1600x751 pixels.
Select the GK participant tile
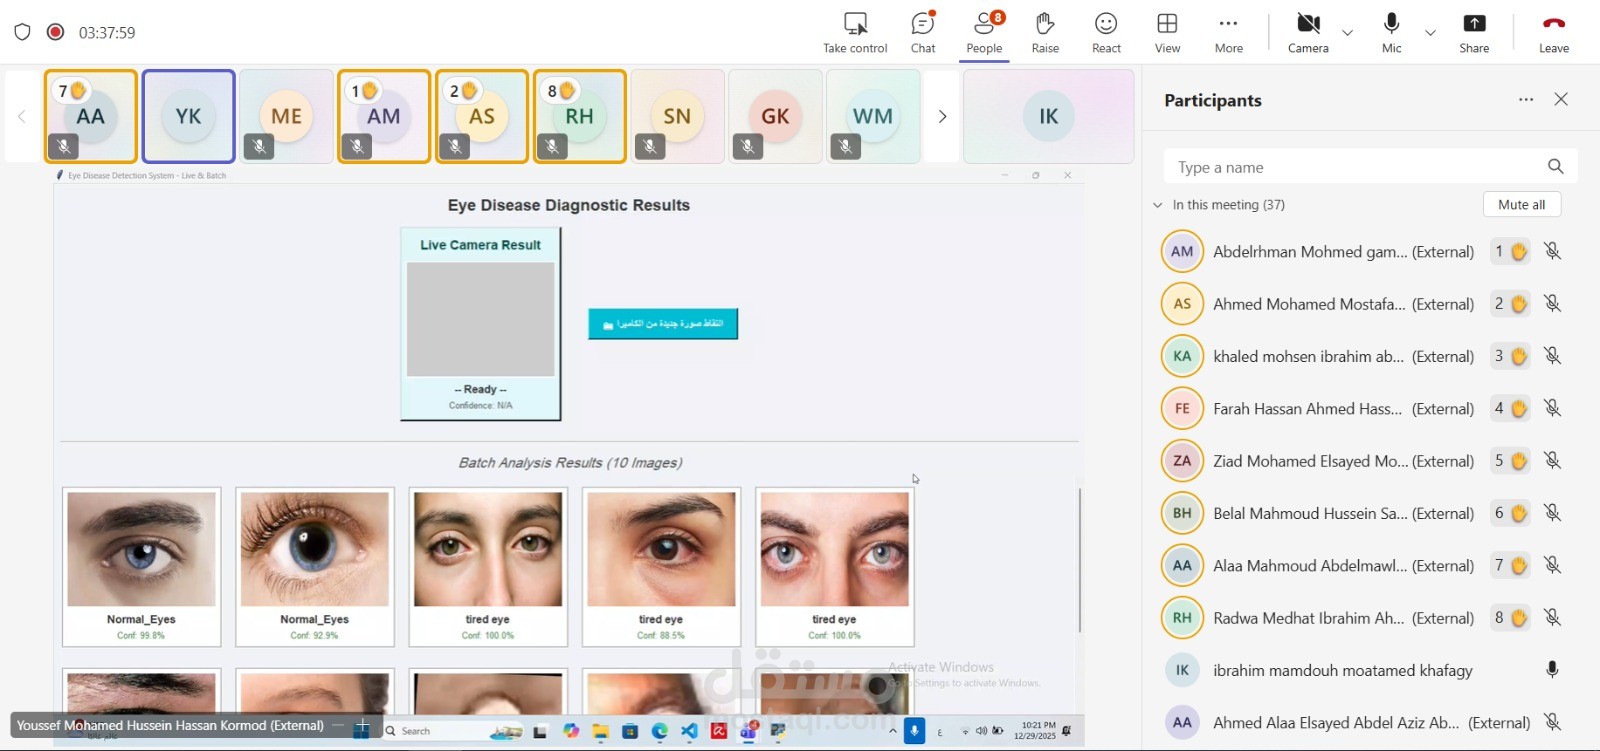775,116
